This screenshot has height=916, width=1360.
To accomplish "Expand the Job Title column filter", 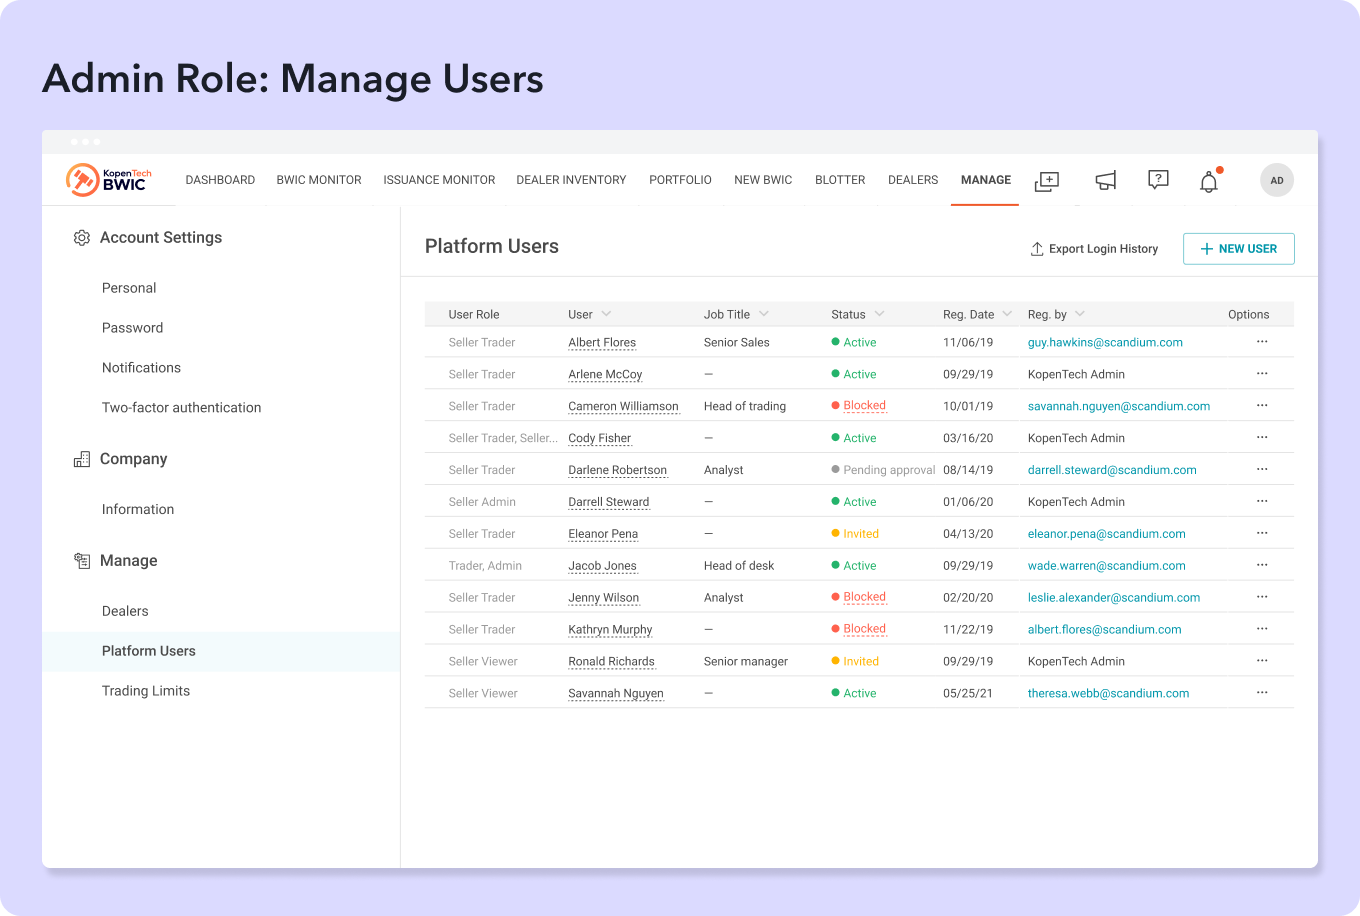I will pyautogui.click(x=764, y=314).
